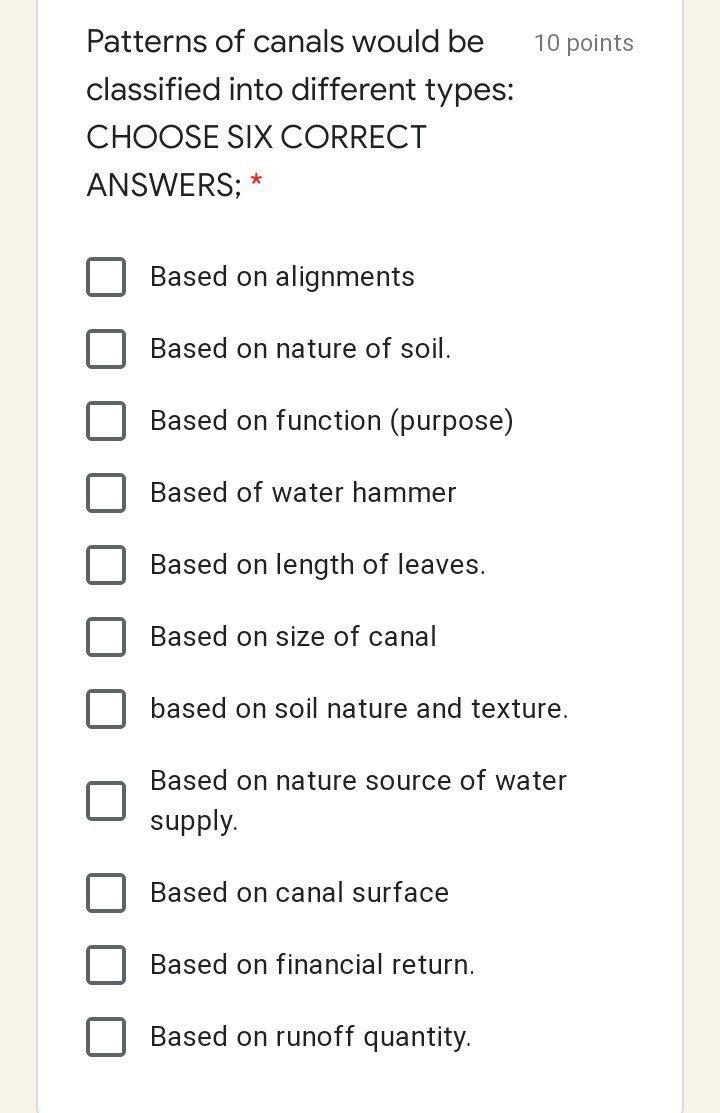Check the 'based on soil nature and texture.' checkbox

pos(106,709)
